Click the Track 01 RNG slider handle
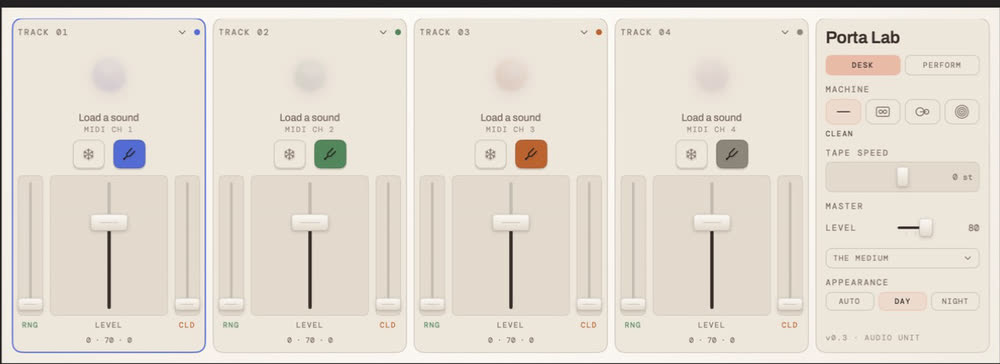Image resolution: width=1000 pixels, height=364 pixels. coord(31,304)
